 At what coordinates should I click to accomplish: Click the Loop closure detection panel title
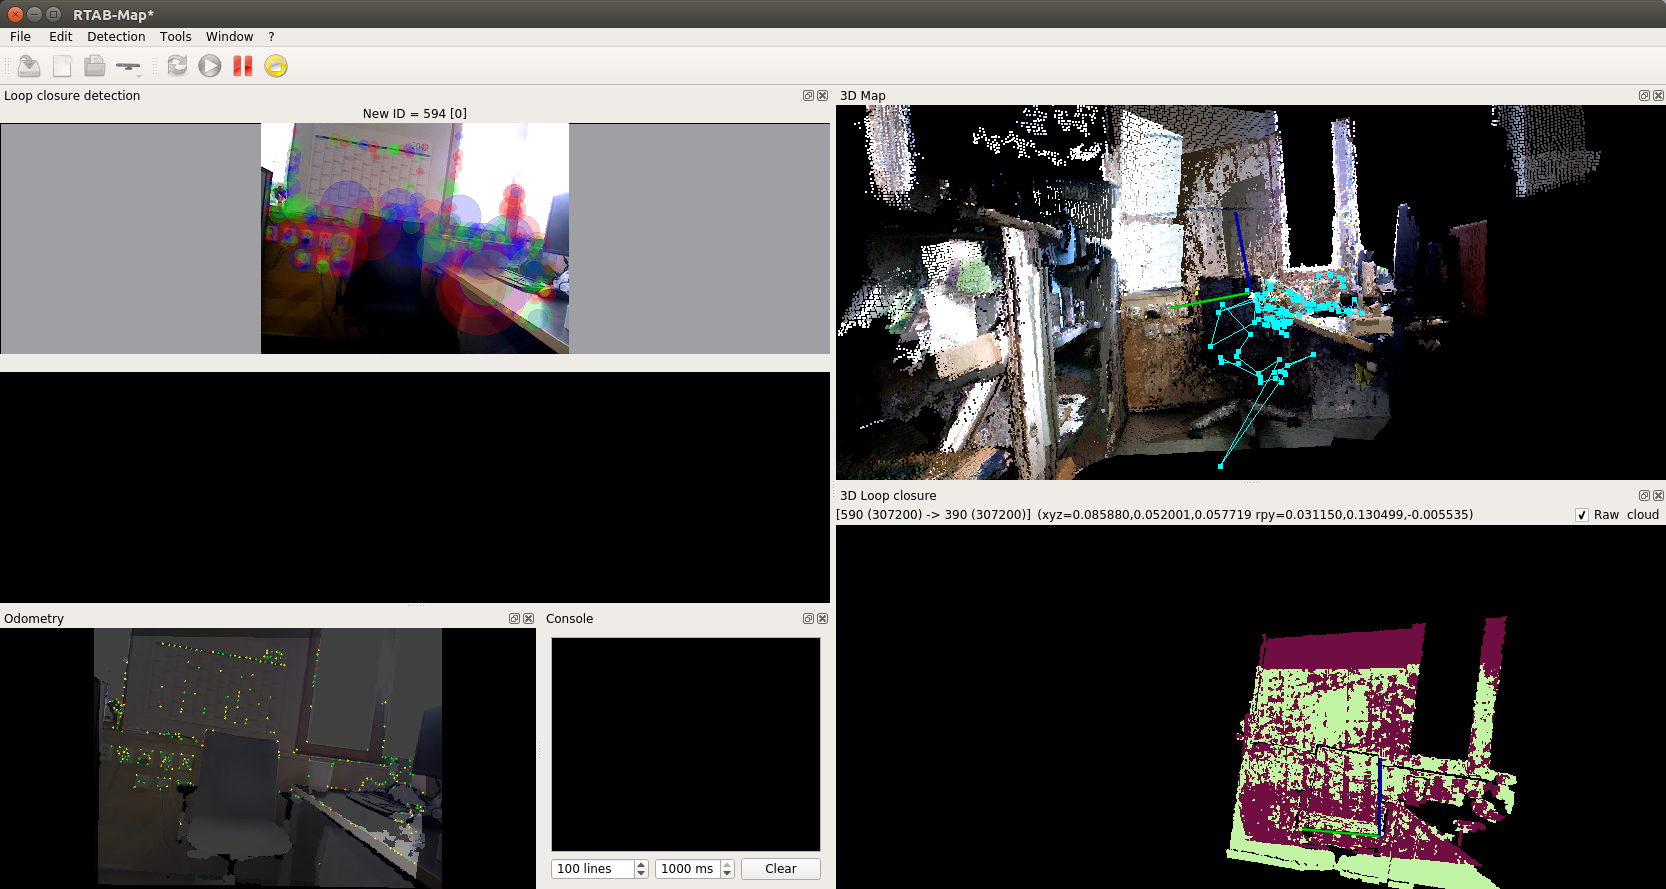72,96
